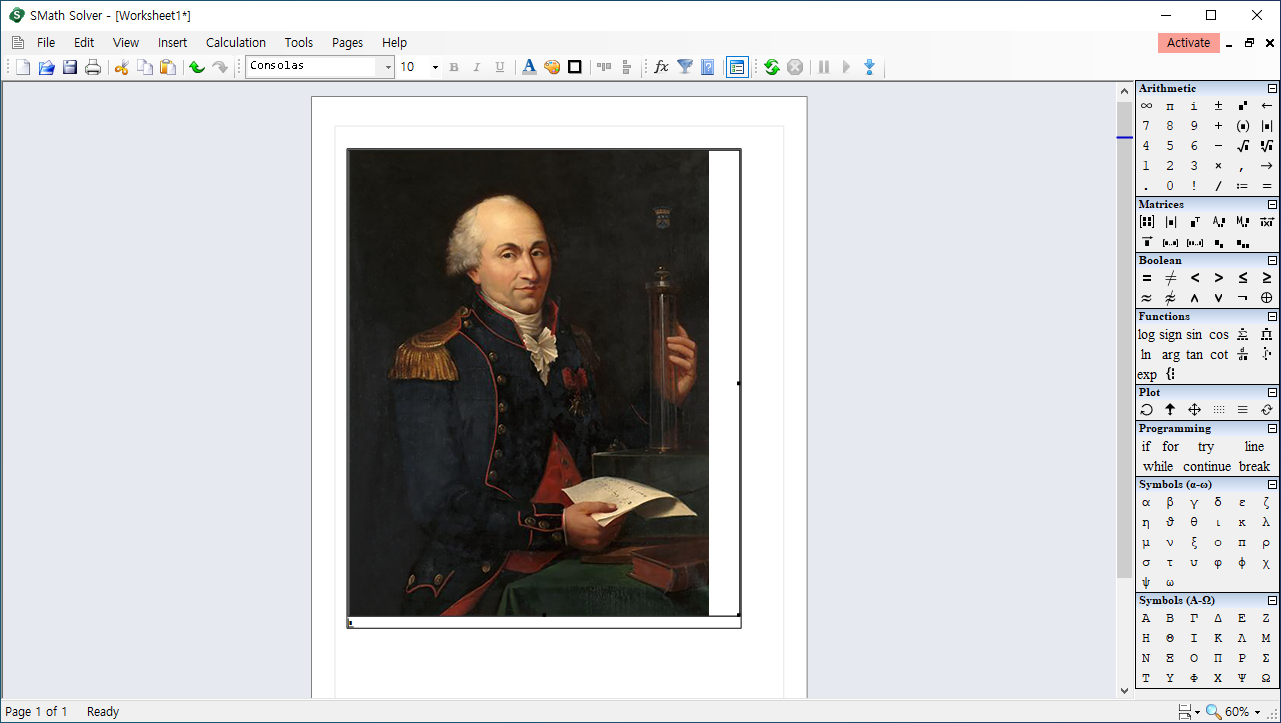Insert the infinity symbol
Screen dimensions: 1281x723
[1146, 106]
